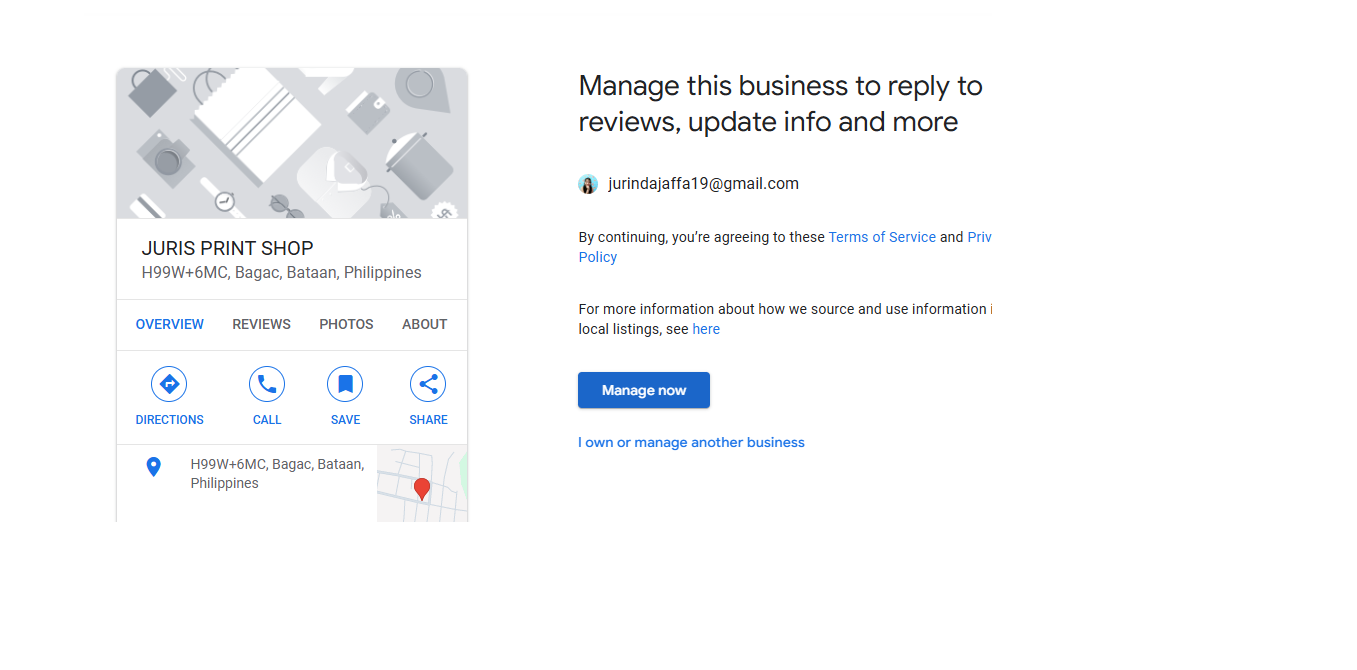This screenshot has height=670, width=1357.
Task: Click the Share icon
Action: coord(428,384)
